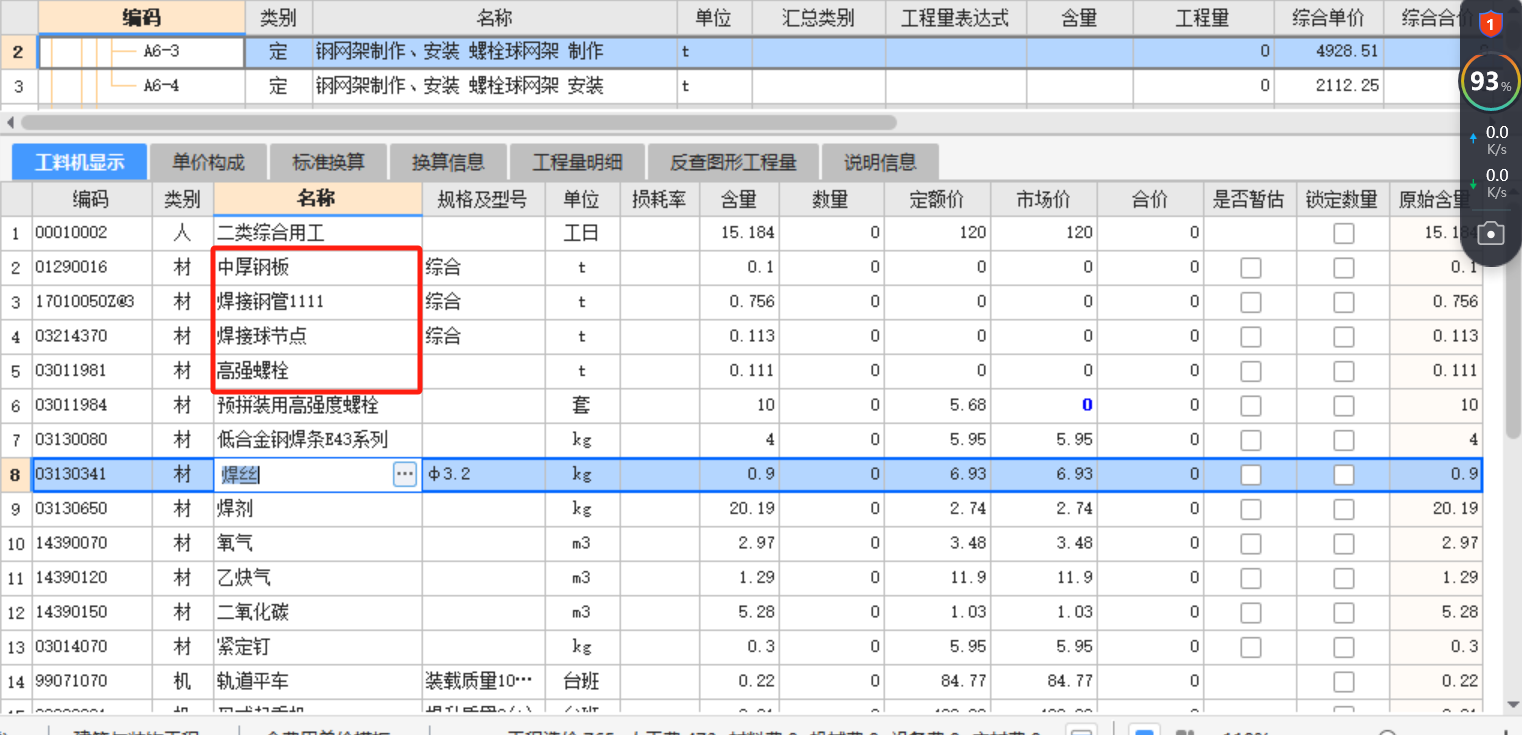
Task: Click the 高强螺栓 name cell
Action: tap(318, 371)
